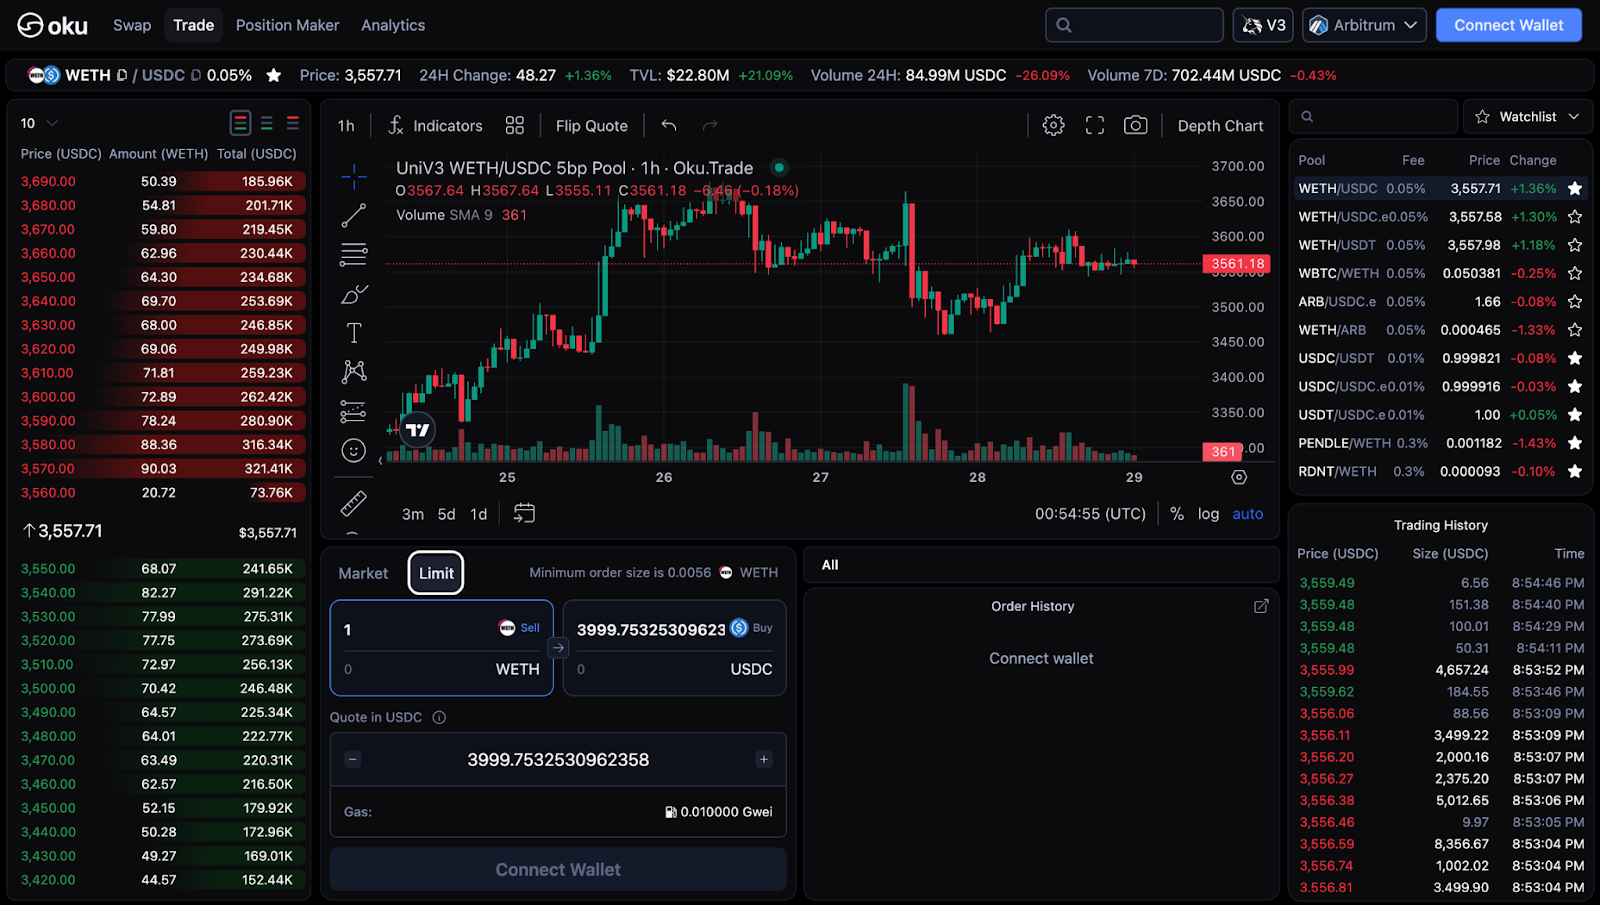Open the text annotation tool
The image size is (1600, 905).
[x=353, y=331]
